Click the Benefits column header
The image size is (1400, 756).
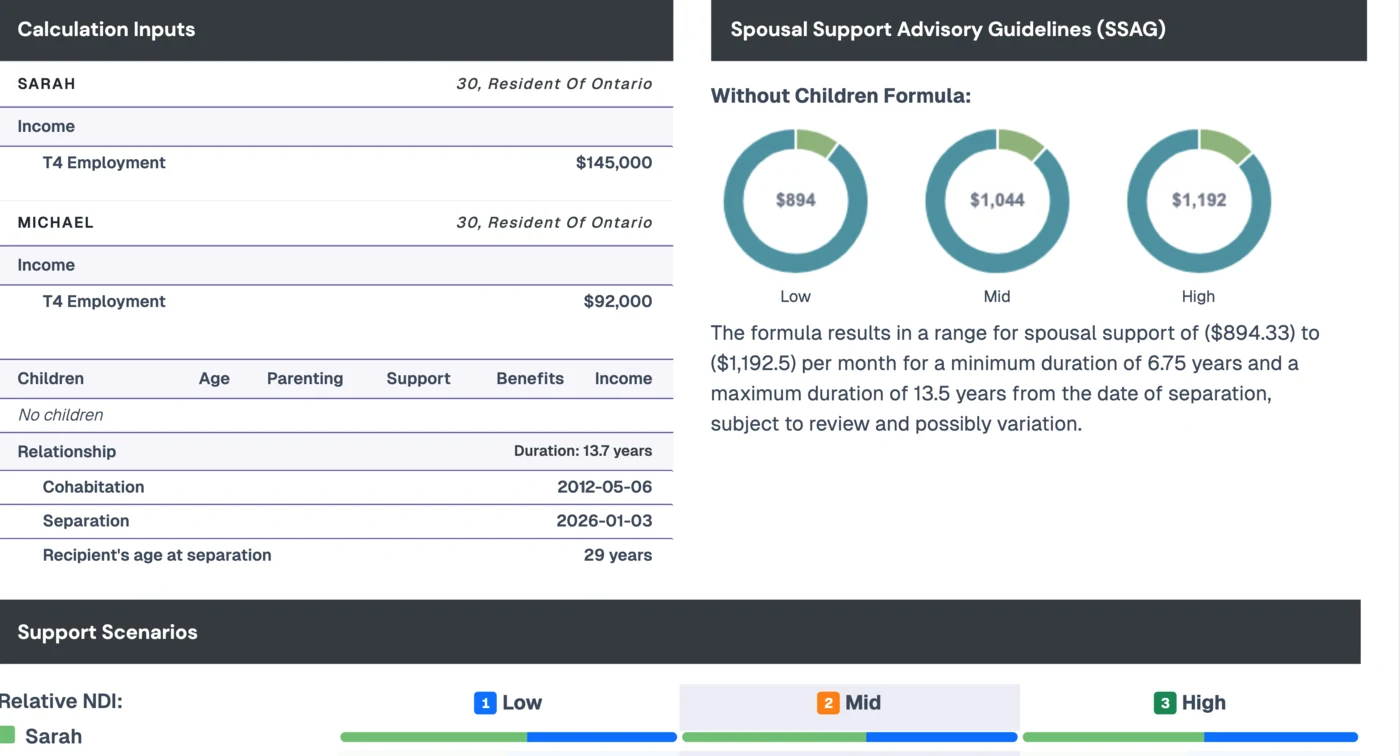(x=530, y=379)
